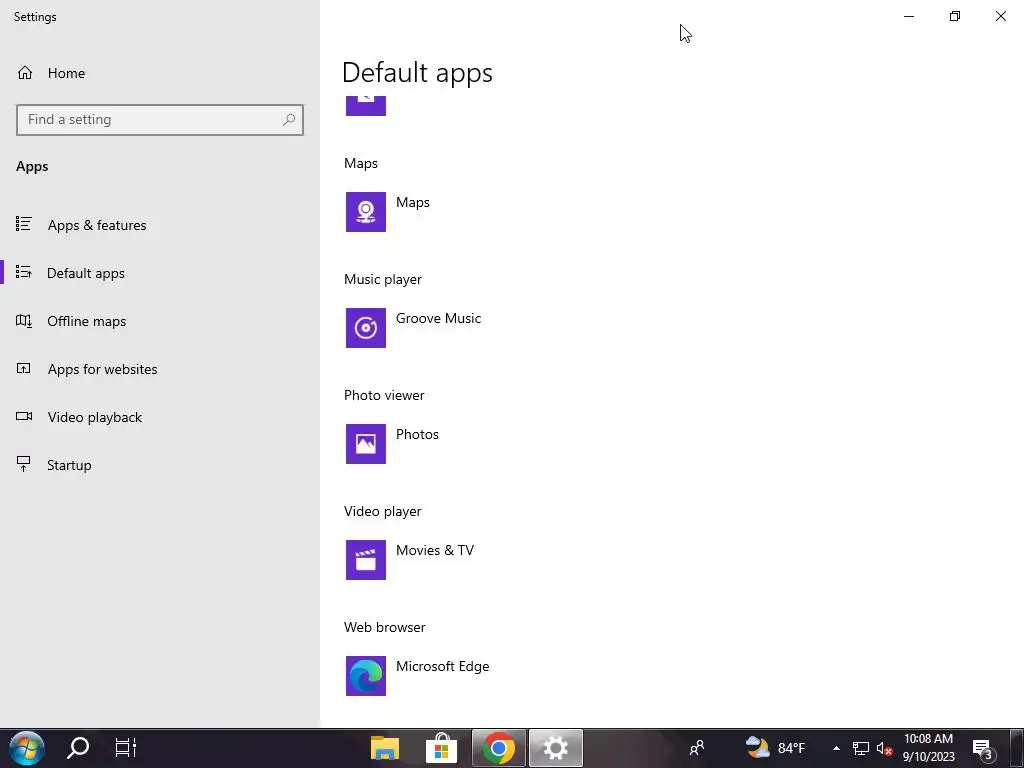The image size is (1024, 768).
Task: Open People icon in system tray
Action: tap(697, 748)
